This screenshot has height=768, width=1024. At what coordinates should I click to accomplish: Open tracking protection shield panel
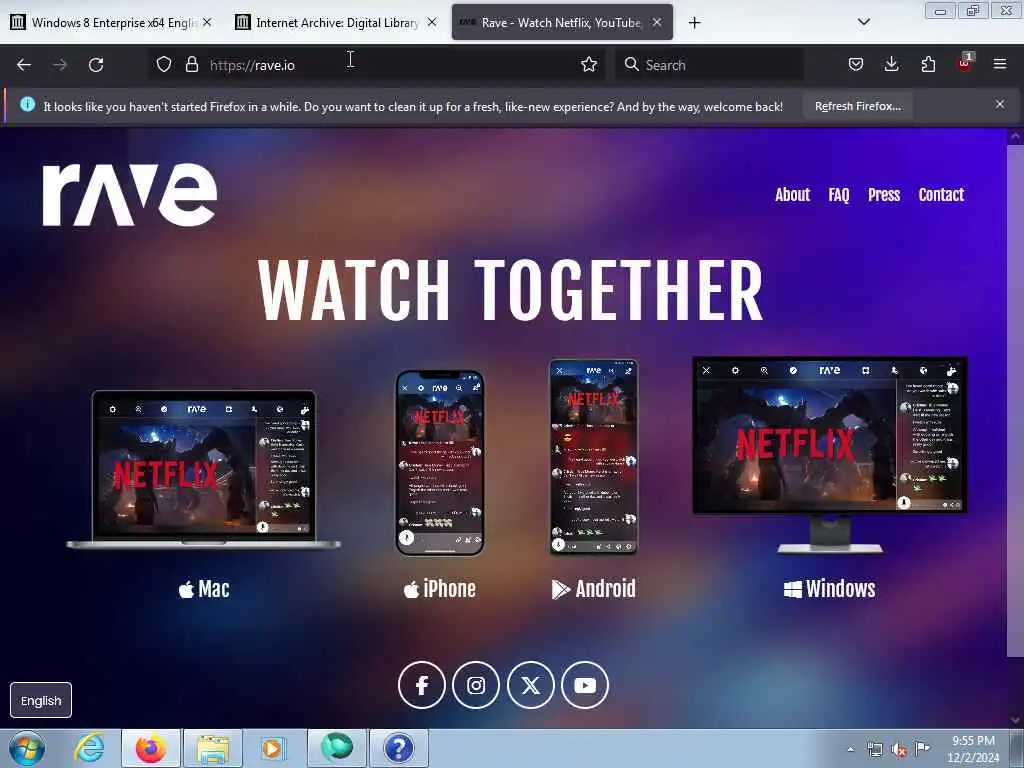point(164,64)
